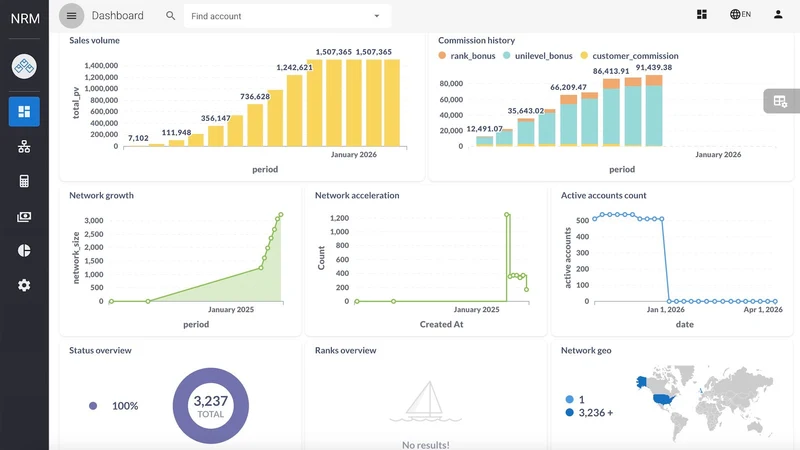
Task: Click the United States on the map
Action: point(662,399)
